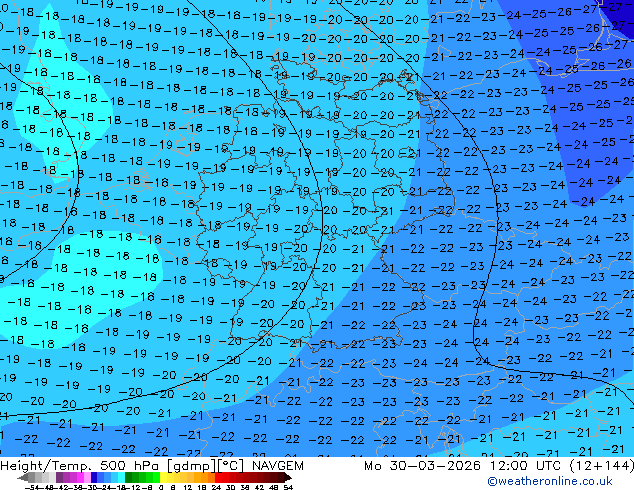This screenshot has height=490, width=634.
Task: Click the bright red swatch near 24
Action: (x=218, y=477)
